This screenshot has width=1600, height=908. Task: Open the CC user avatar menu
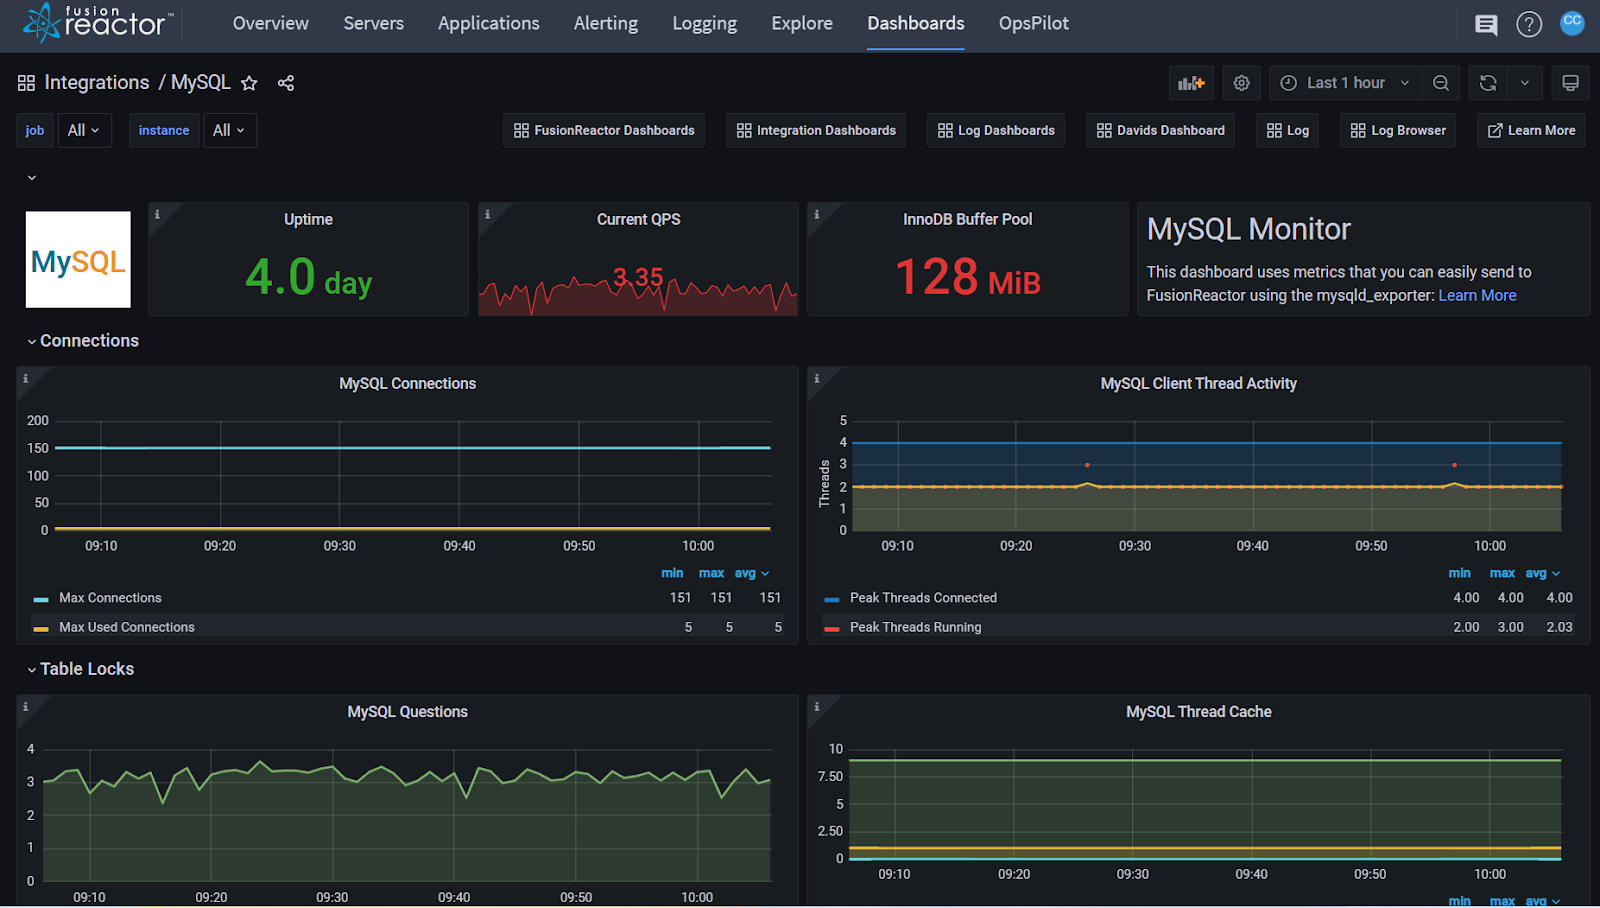pyautogui.click(x=1572, y=22)
